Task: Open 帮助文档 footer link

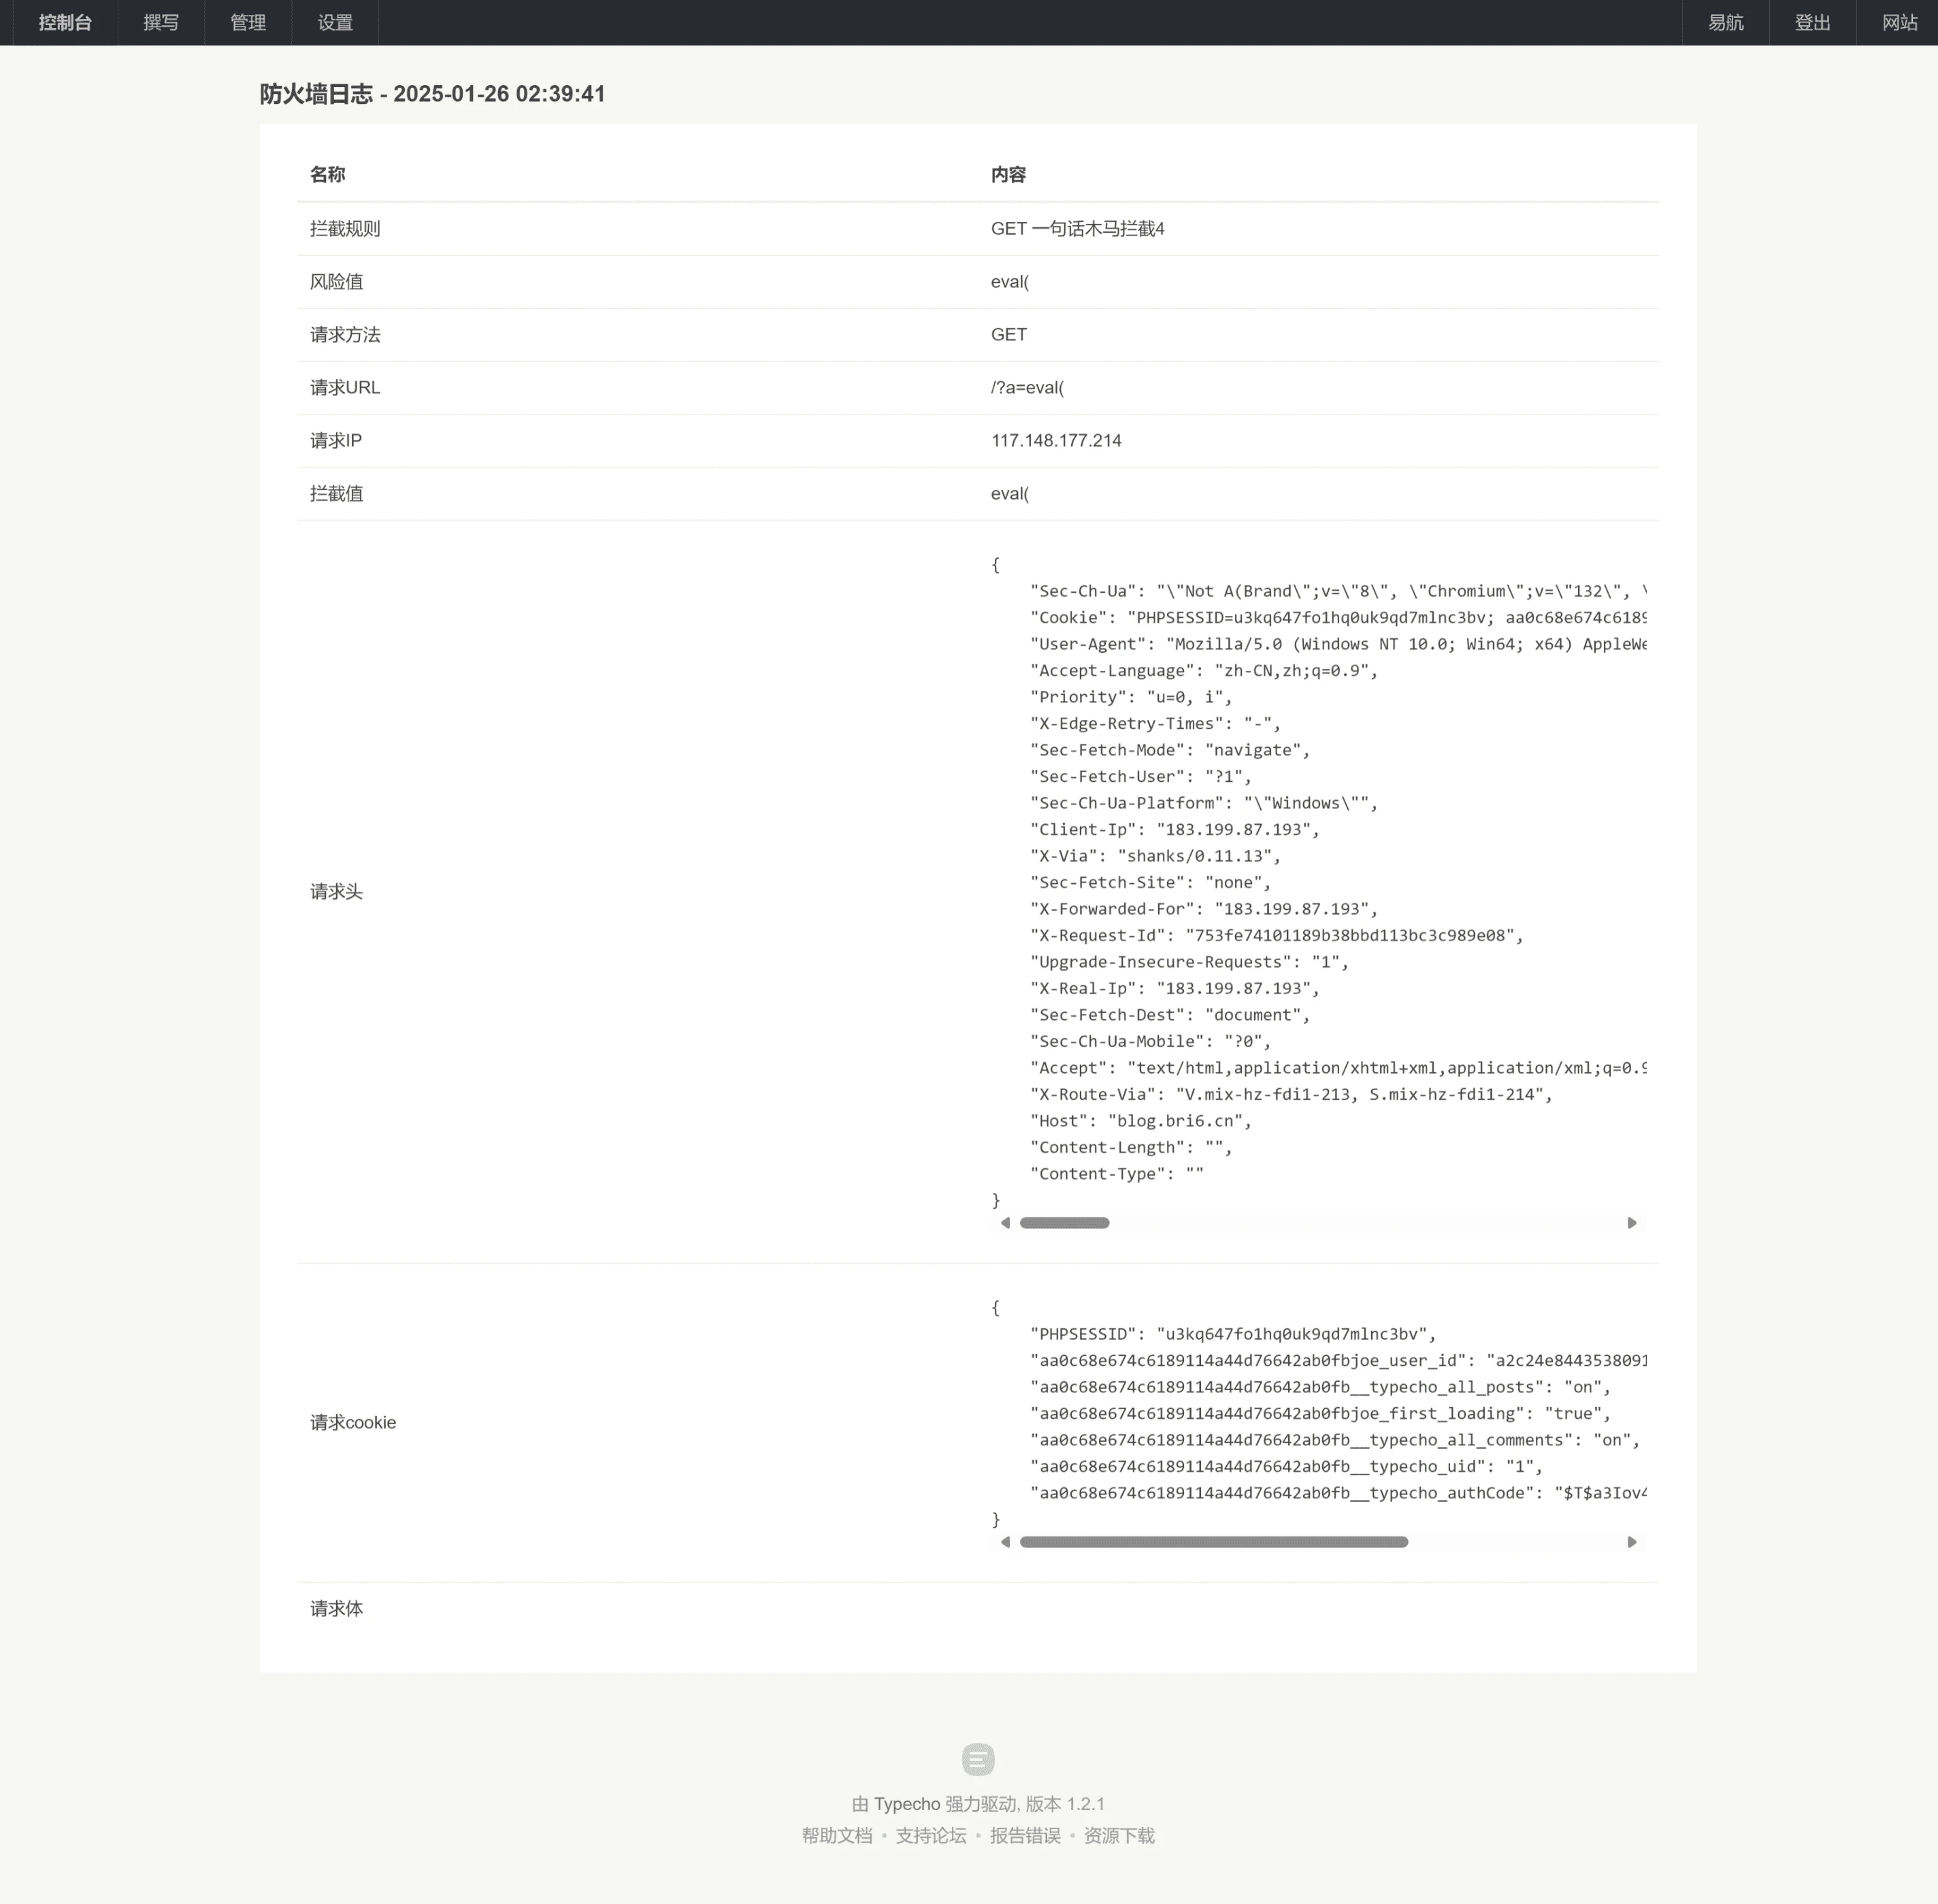Action: (x=837, y=1836)
